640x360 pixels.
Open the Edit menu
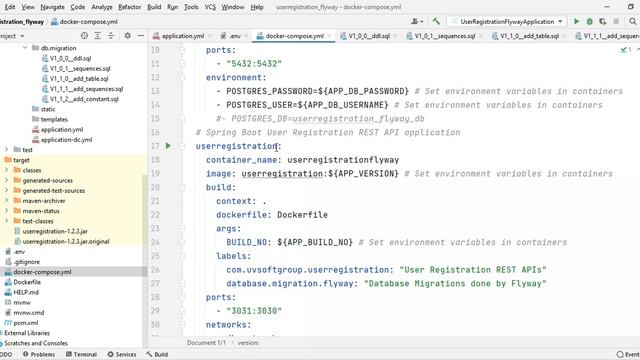9,7
